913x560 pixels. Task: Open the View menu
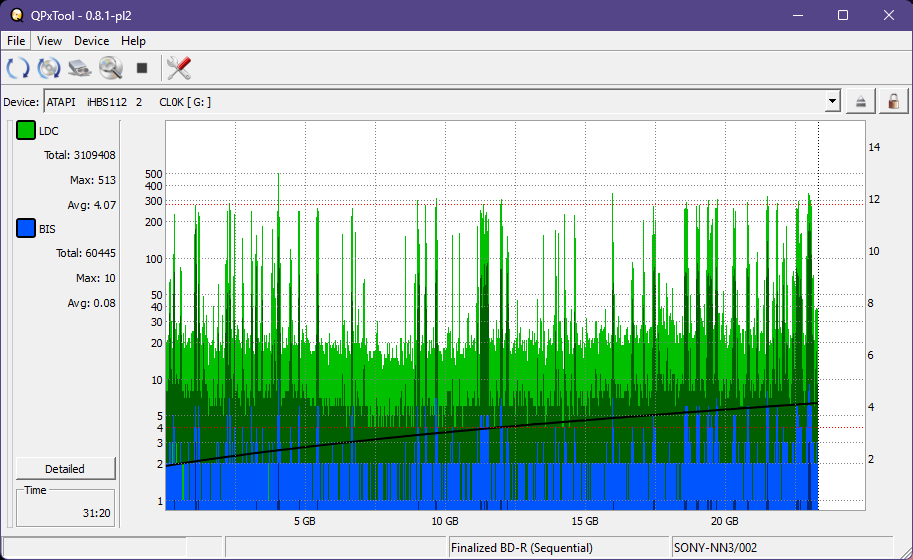(49, 41)
